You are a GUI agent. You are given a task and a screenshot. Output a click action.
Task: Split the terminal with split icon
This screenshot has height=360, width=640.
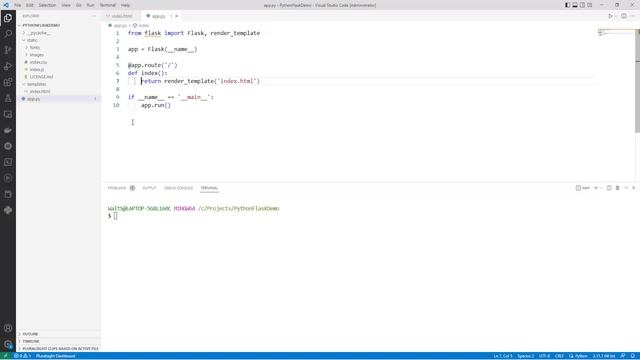[609, 188]
